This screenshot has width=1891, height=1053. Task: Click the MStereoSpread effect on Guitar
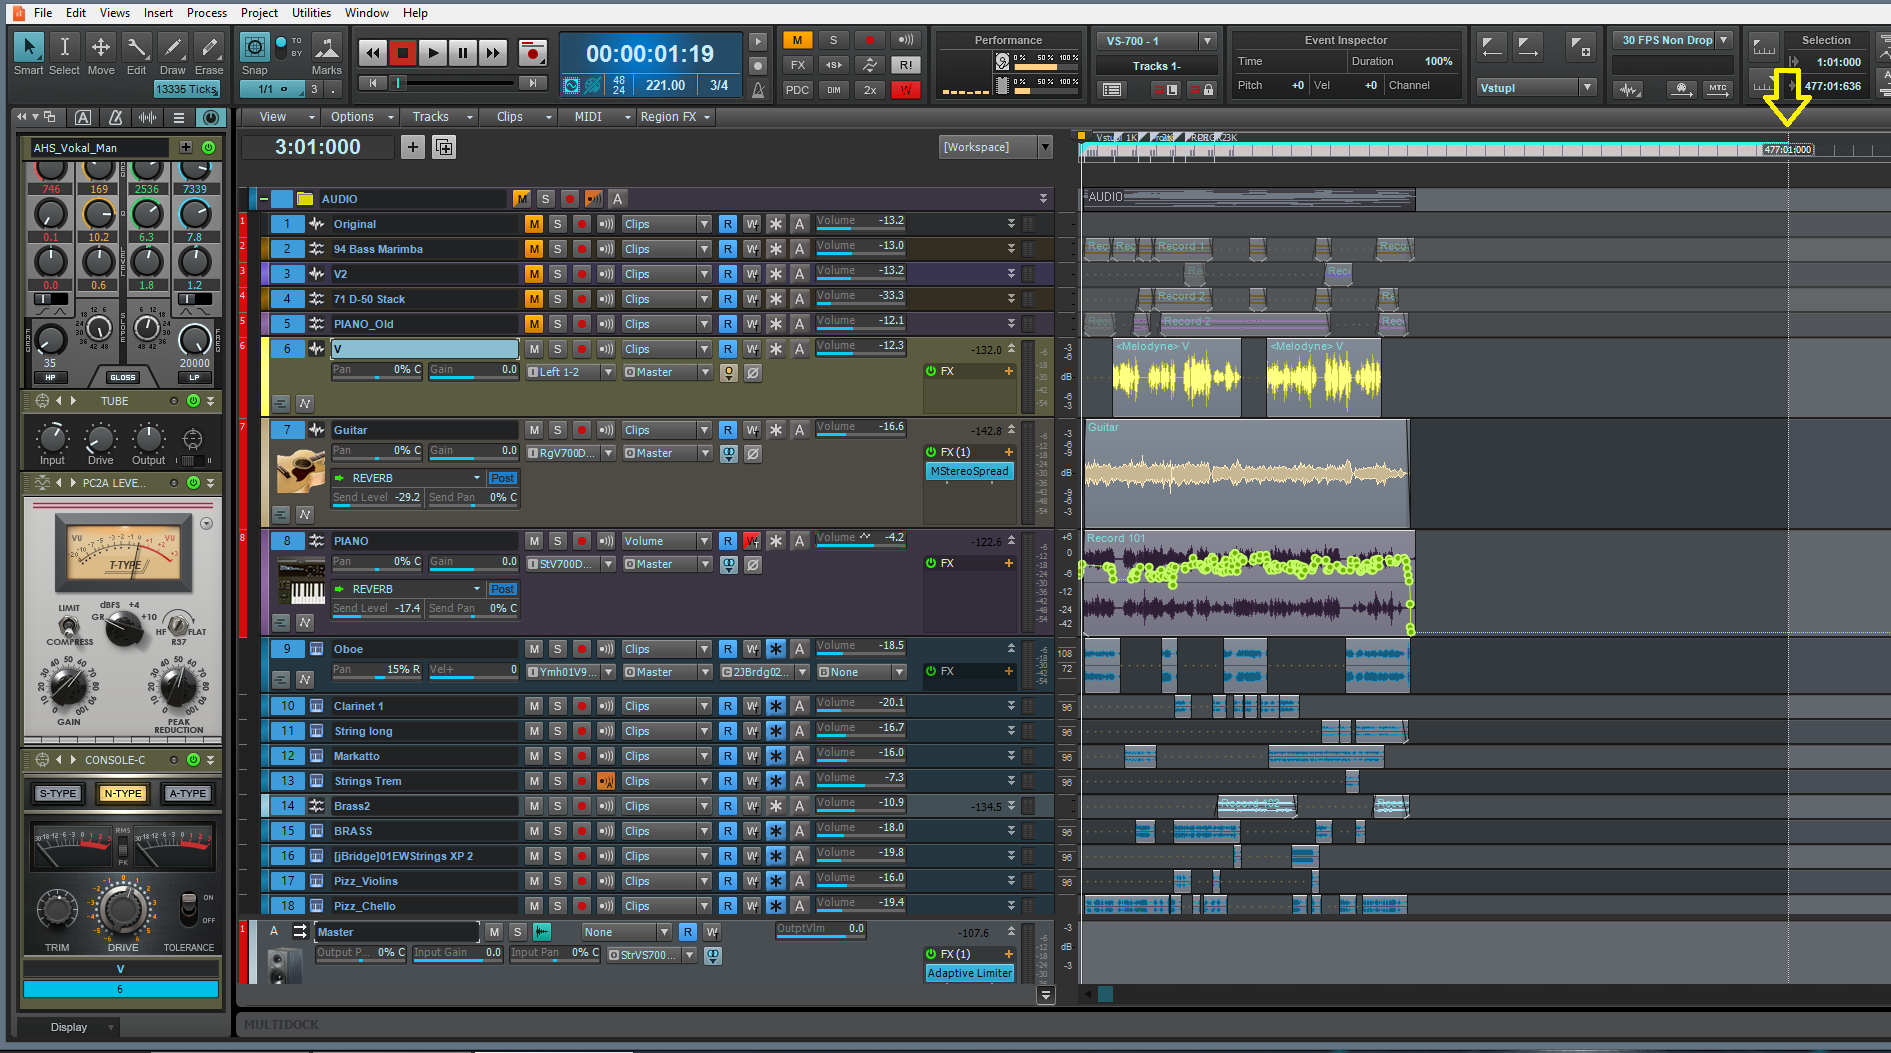click(969, 471)
